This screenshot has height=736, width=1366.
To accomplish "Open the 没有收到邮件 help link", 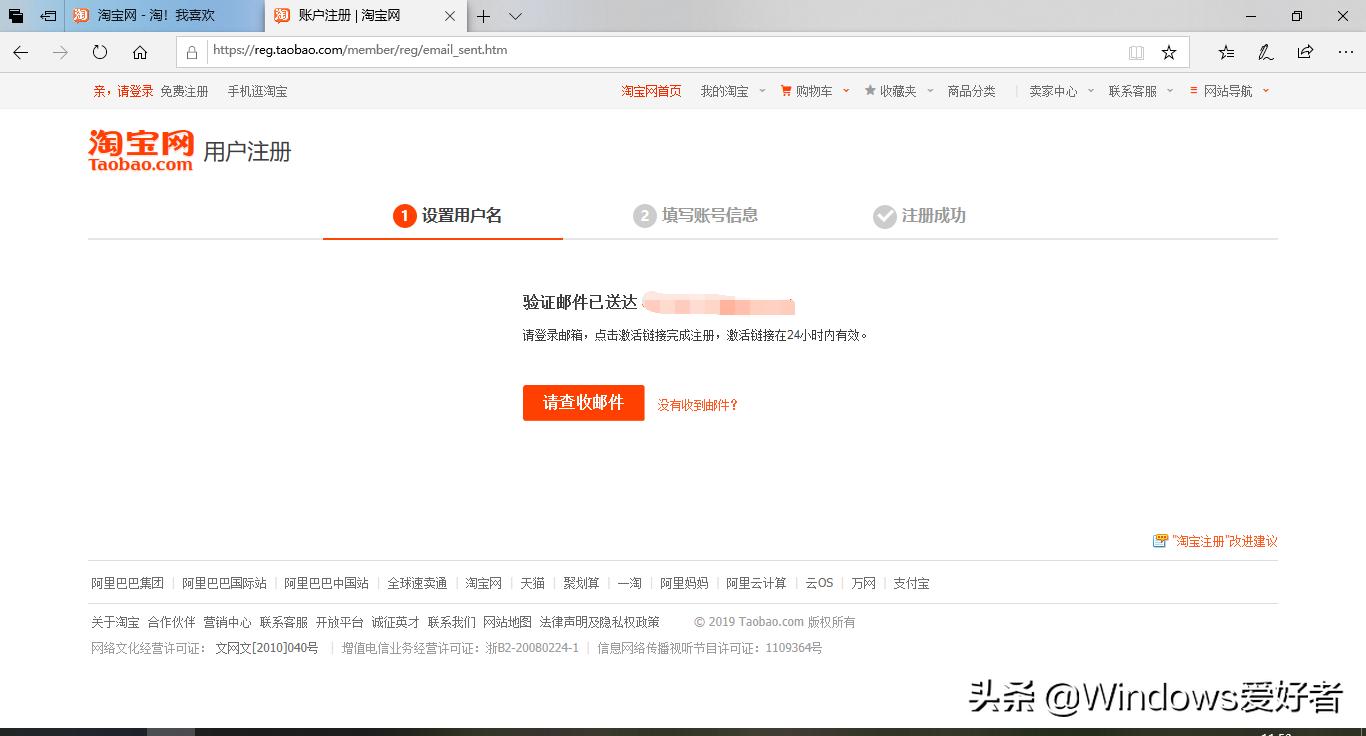I will point(696,405).
